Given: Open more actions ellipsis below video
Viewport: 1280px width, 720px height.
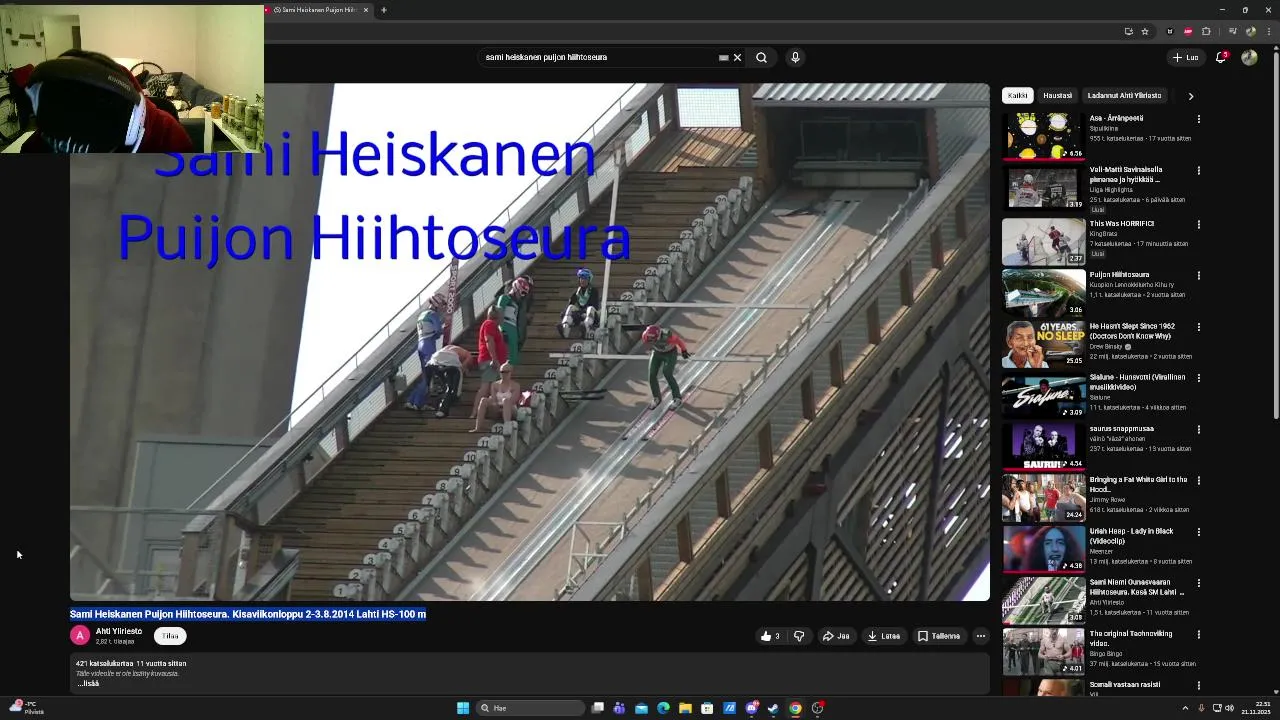Looking at the screenshot, I should pos(981,636).
